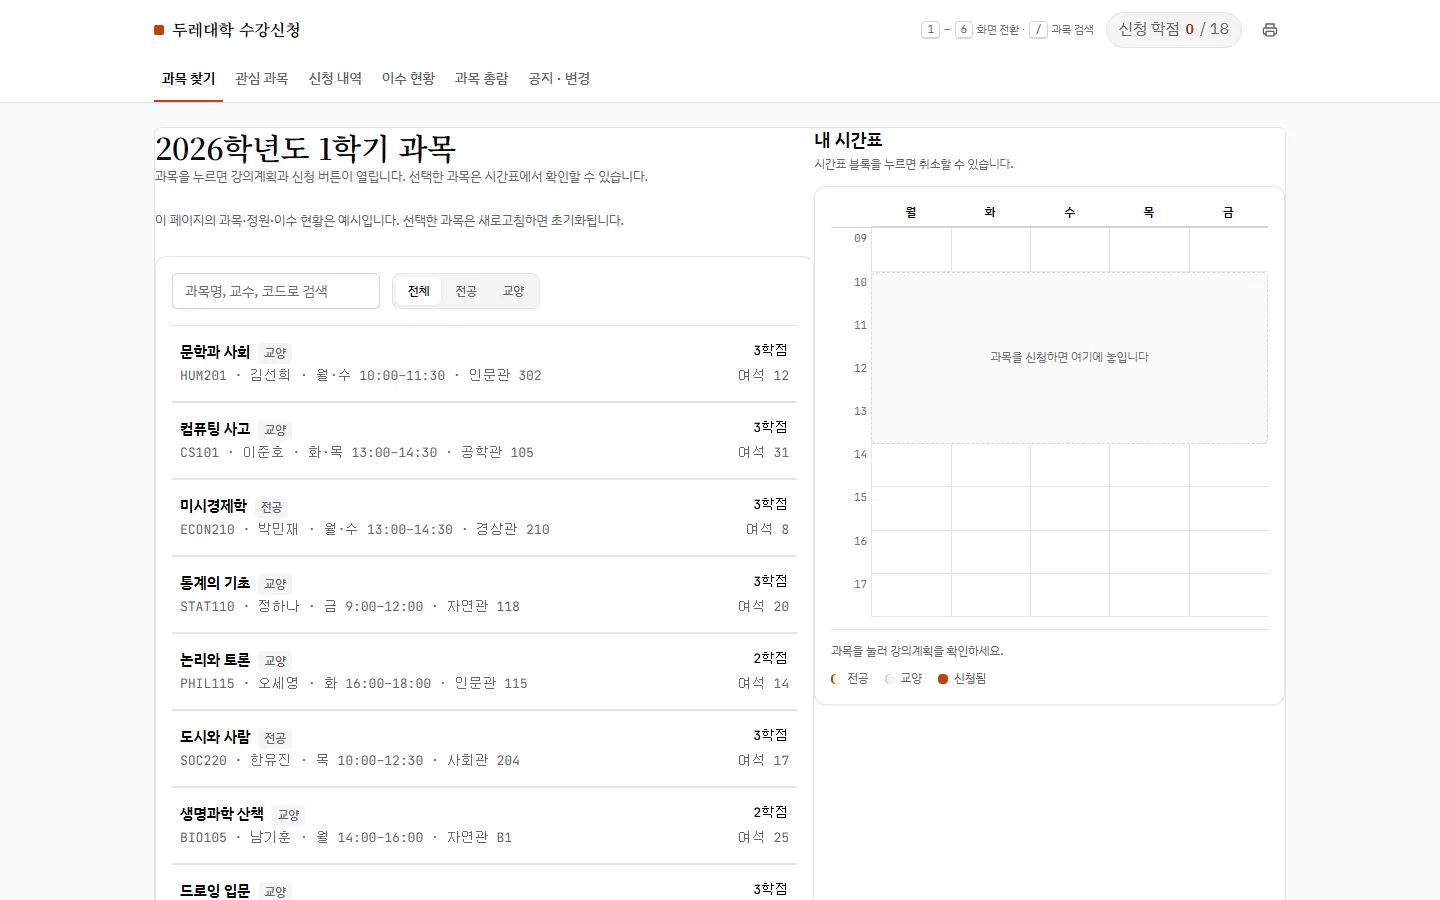Select the 전체 filter
The width and height of the screenshot is (1440, 900).
click(419, 291)
